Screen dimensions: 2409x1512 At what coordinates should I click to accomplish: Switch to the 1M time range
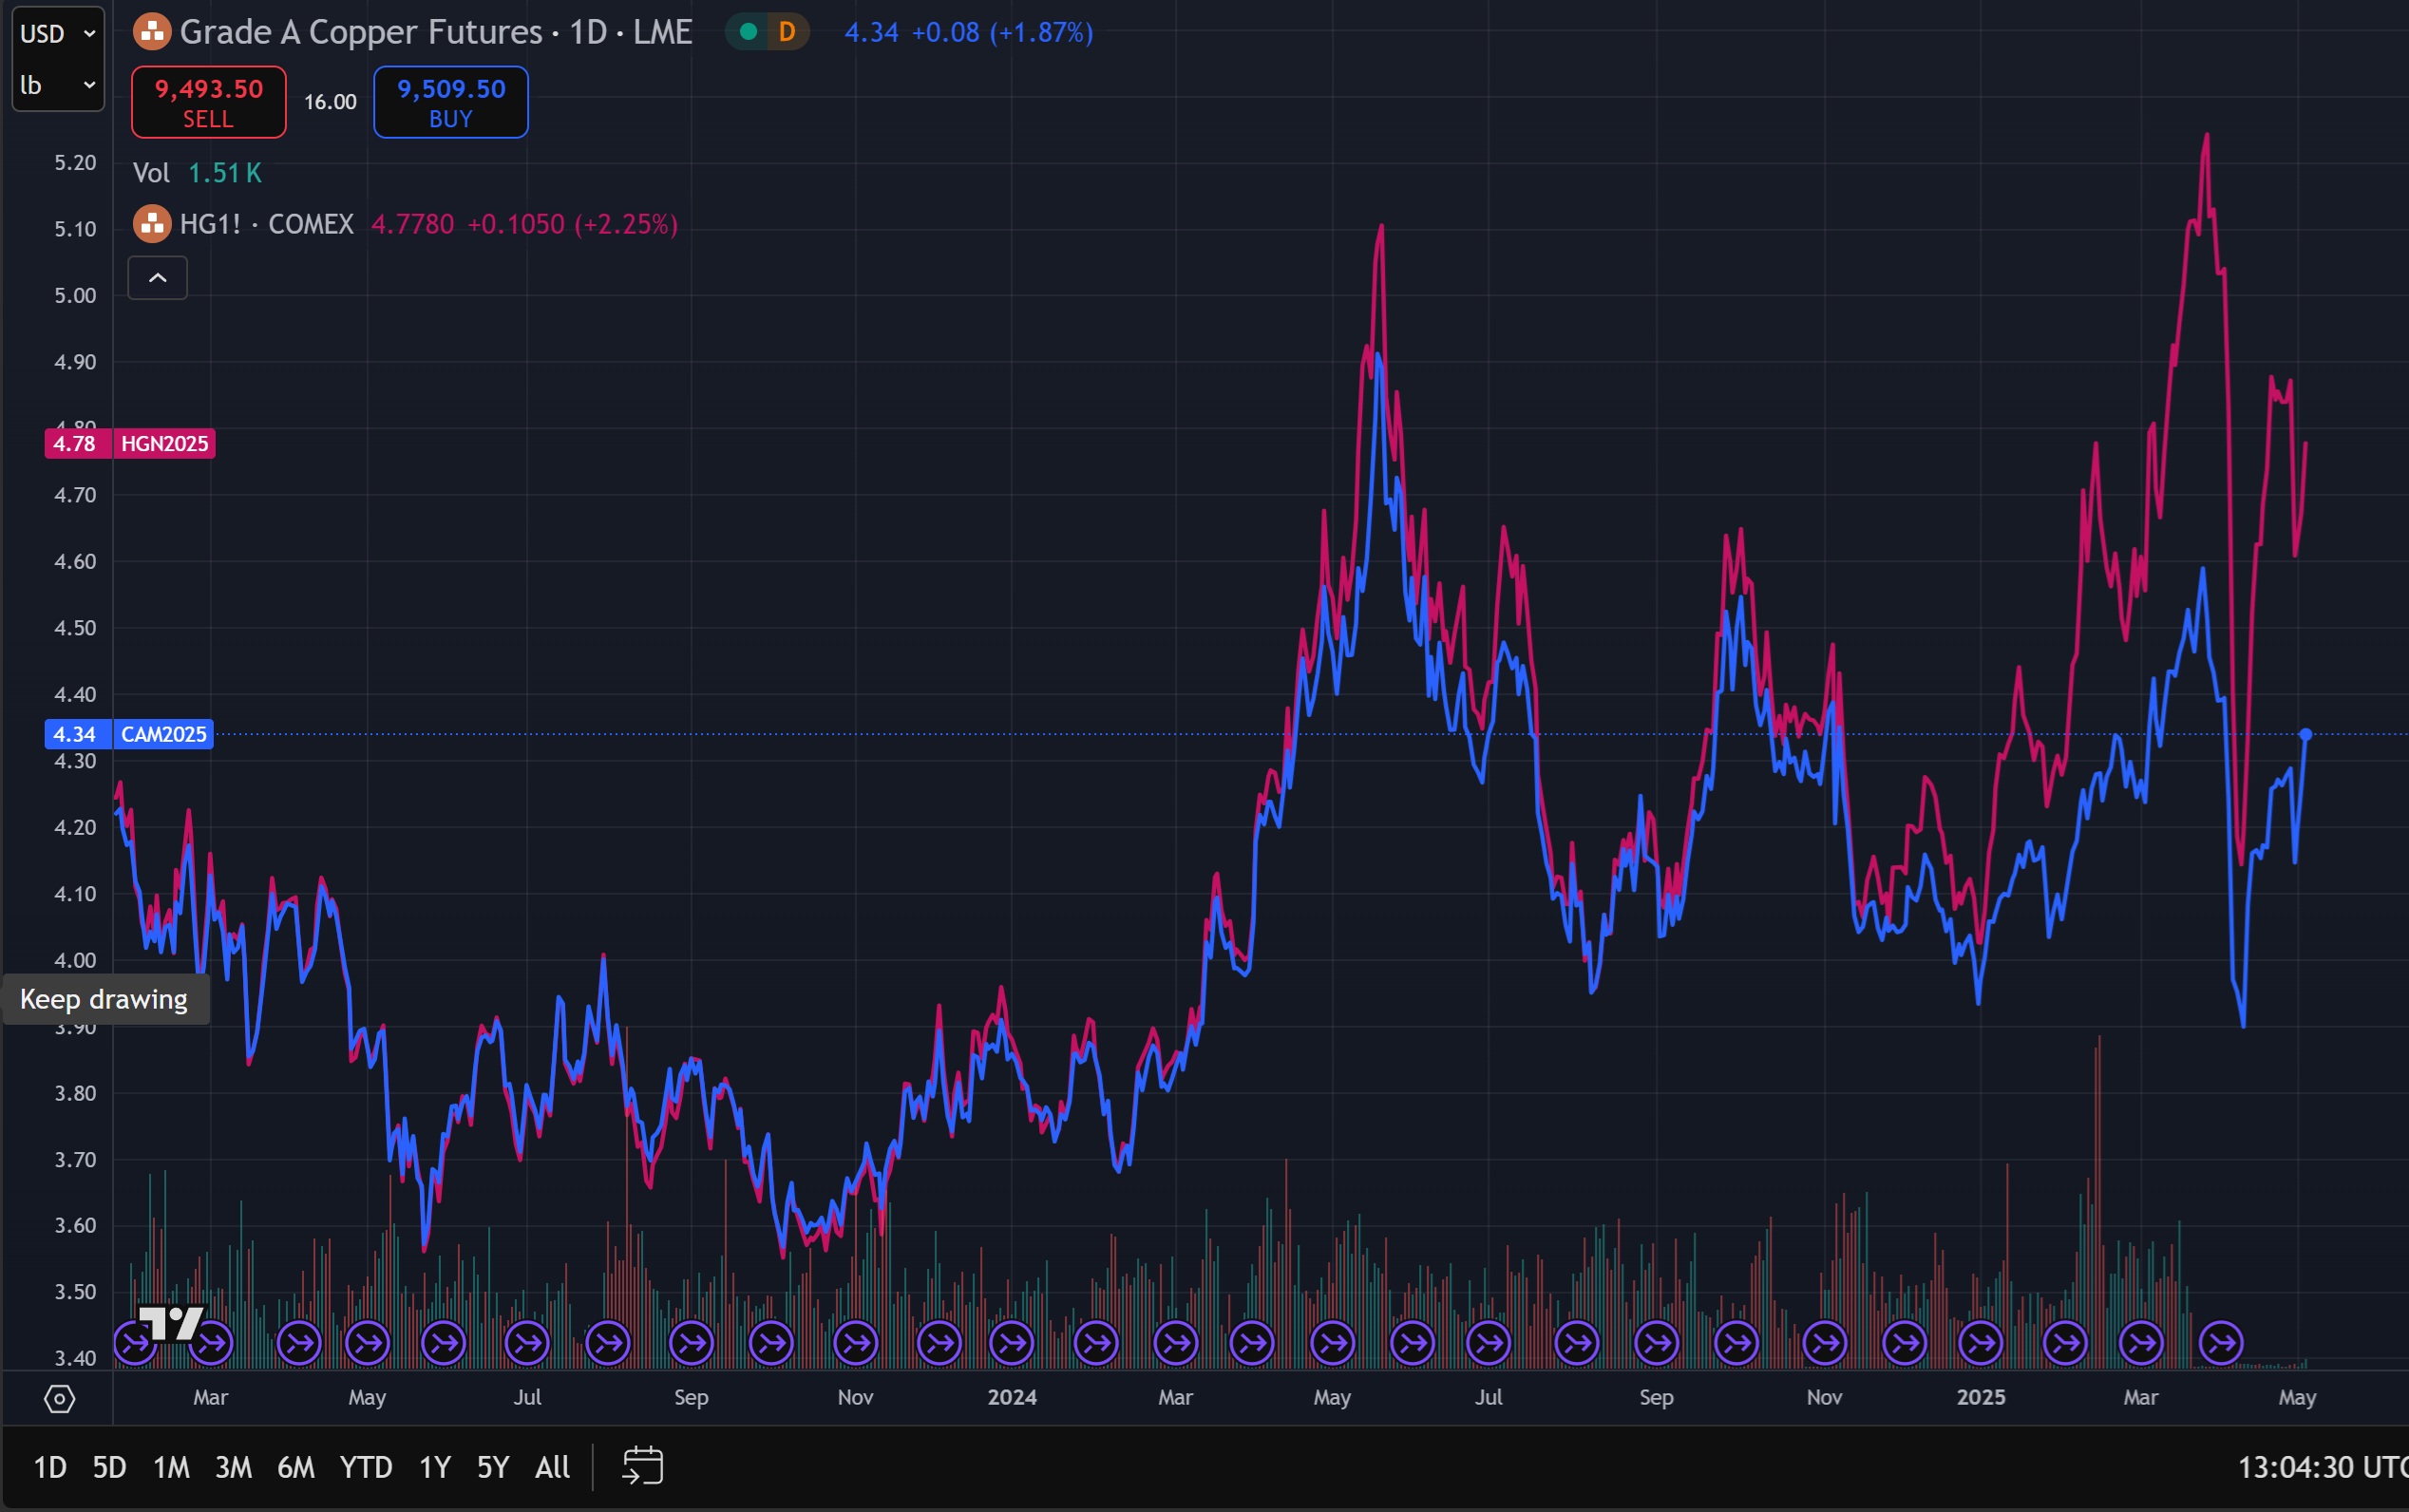(x=171, y=1467)
